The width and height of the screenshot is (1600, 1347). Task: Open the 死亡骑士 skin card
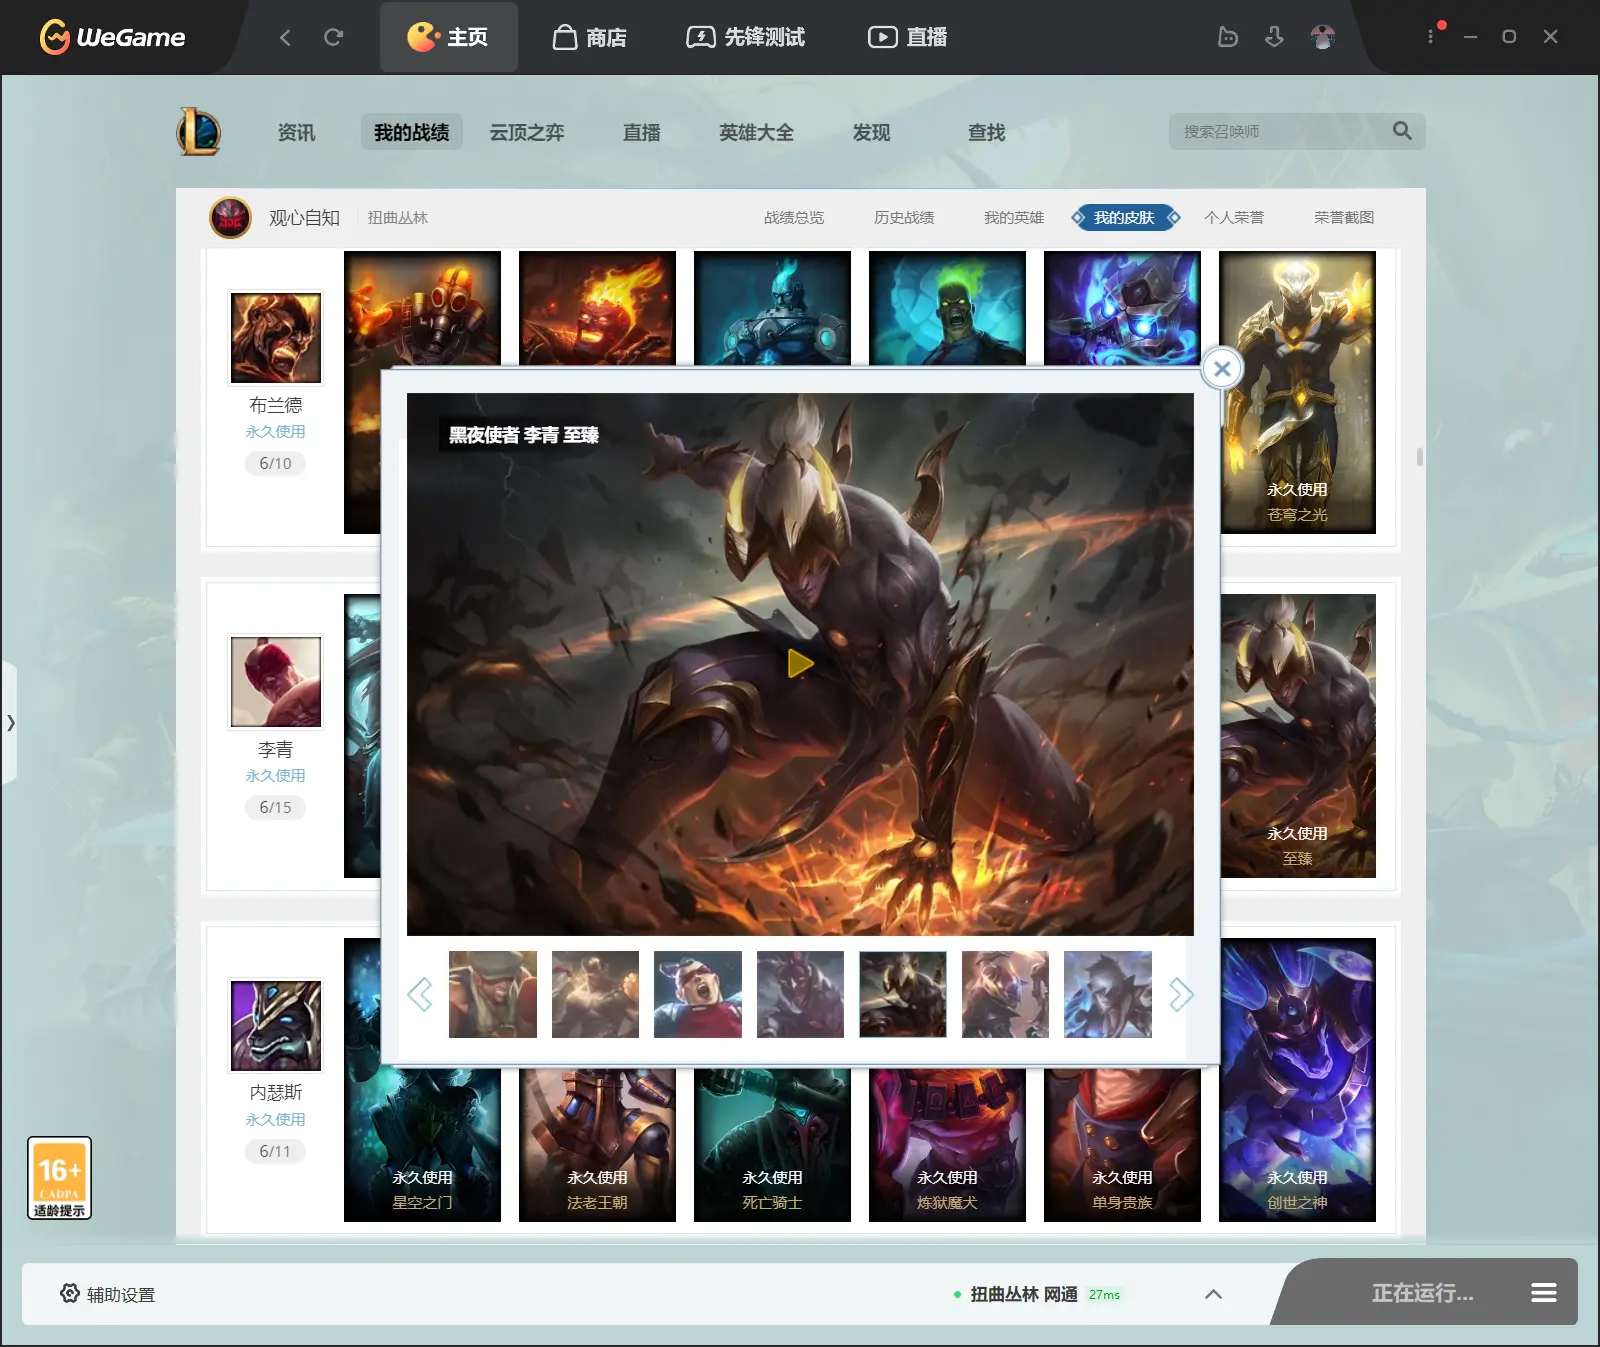coord(772,1145)
